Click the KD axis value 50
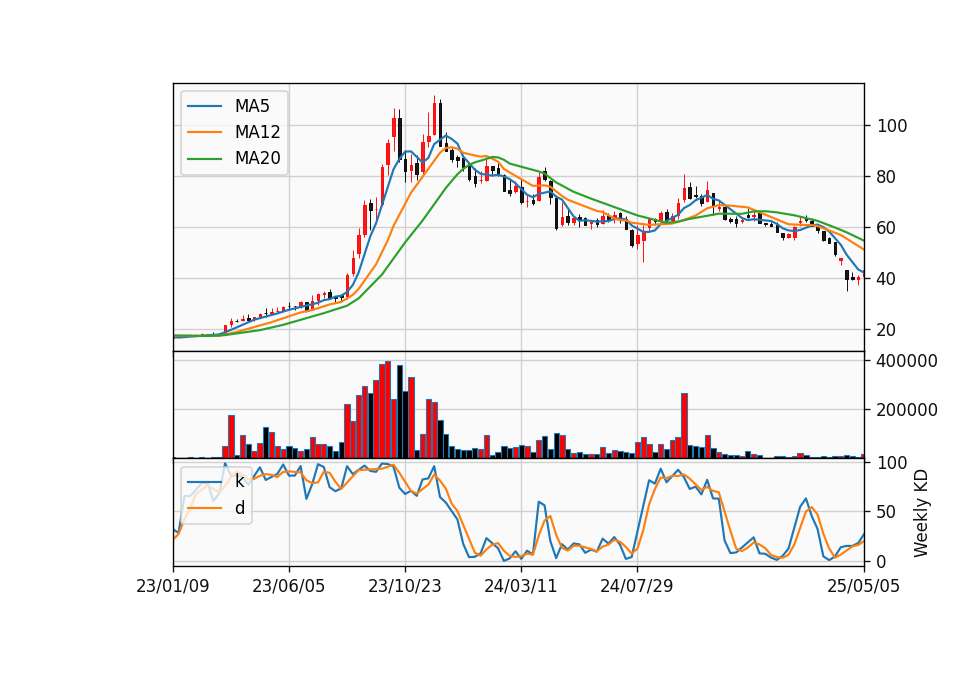Screen dimensions: 960x690 point(886,512)
